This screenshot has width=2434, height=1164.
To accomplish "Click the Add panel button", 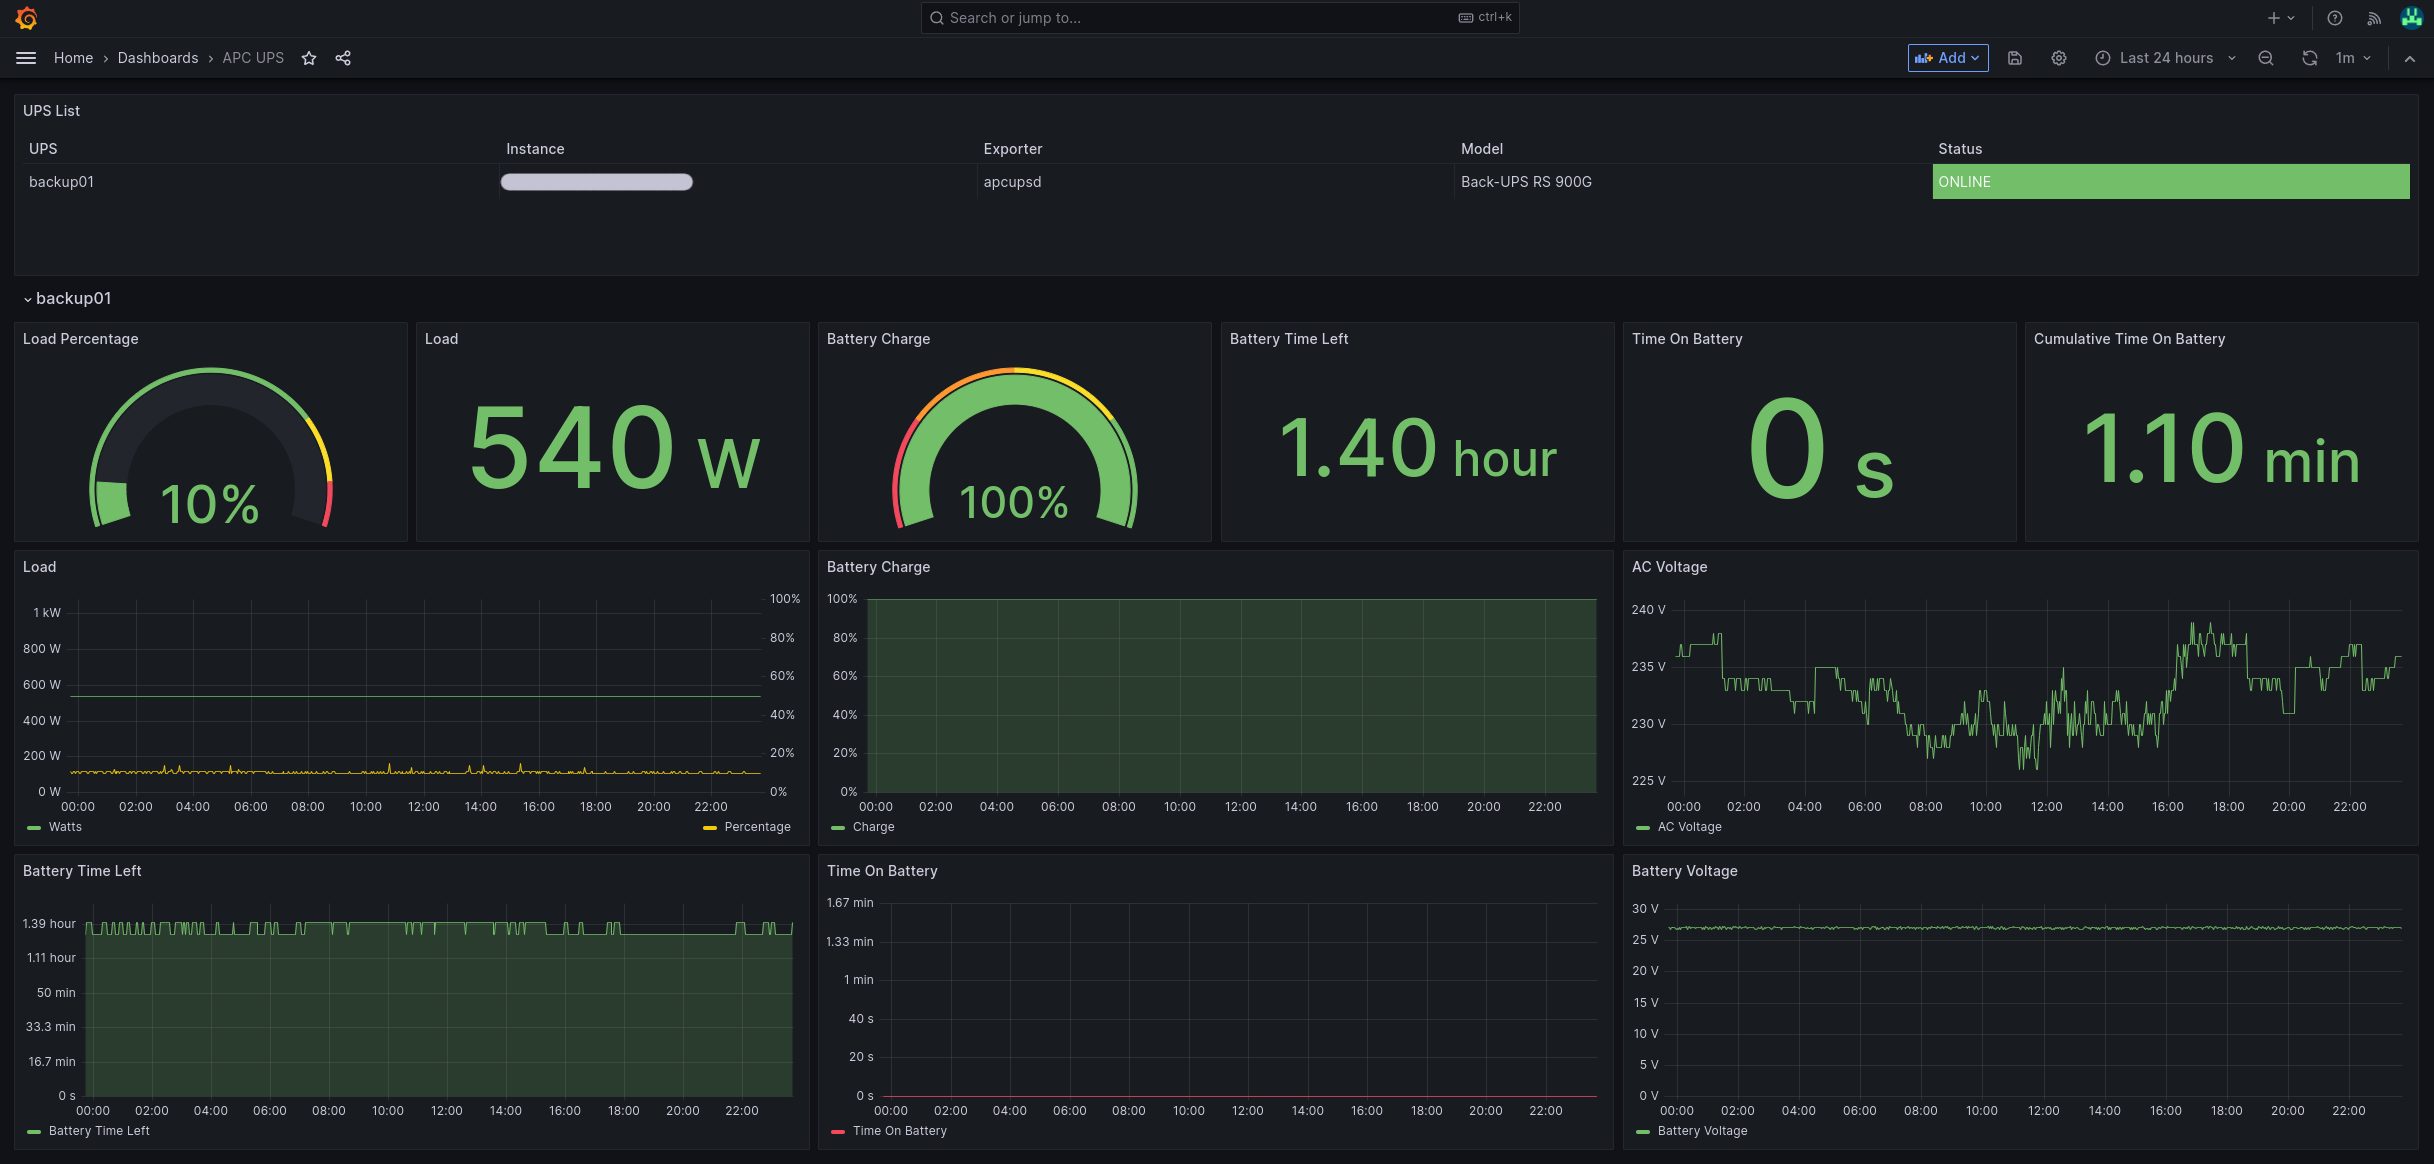I will click(x=1947, y=58).
